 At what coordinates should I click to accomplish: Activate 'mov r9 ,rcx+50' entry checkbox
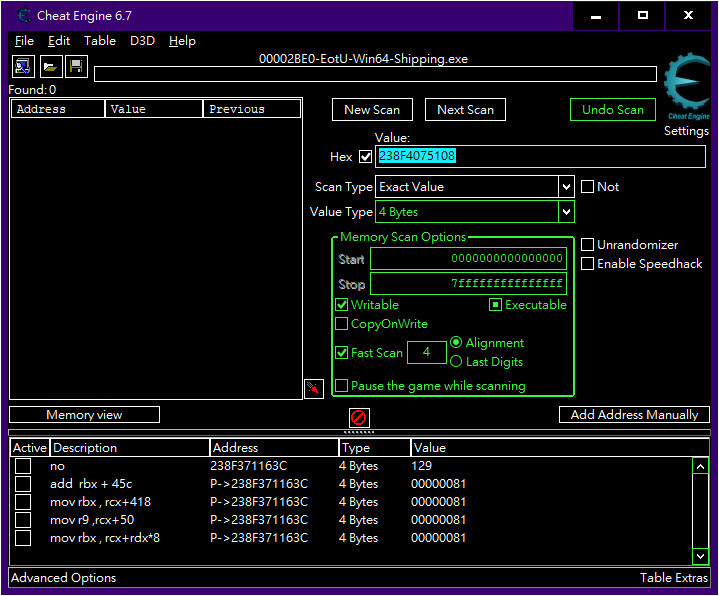(x=23, y=520)
